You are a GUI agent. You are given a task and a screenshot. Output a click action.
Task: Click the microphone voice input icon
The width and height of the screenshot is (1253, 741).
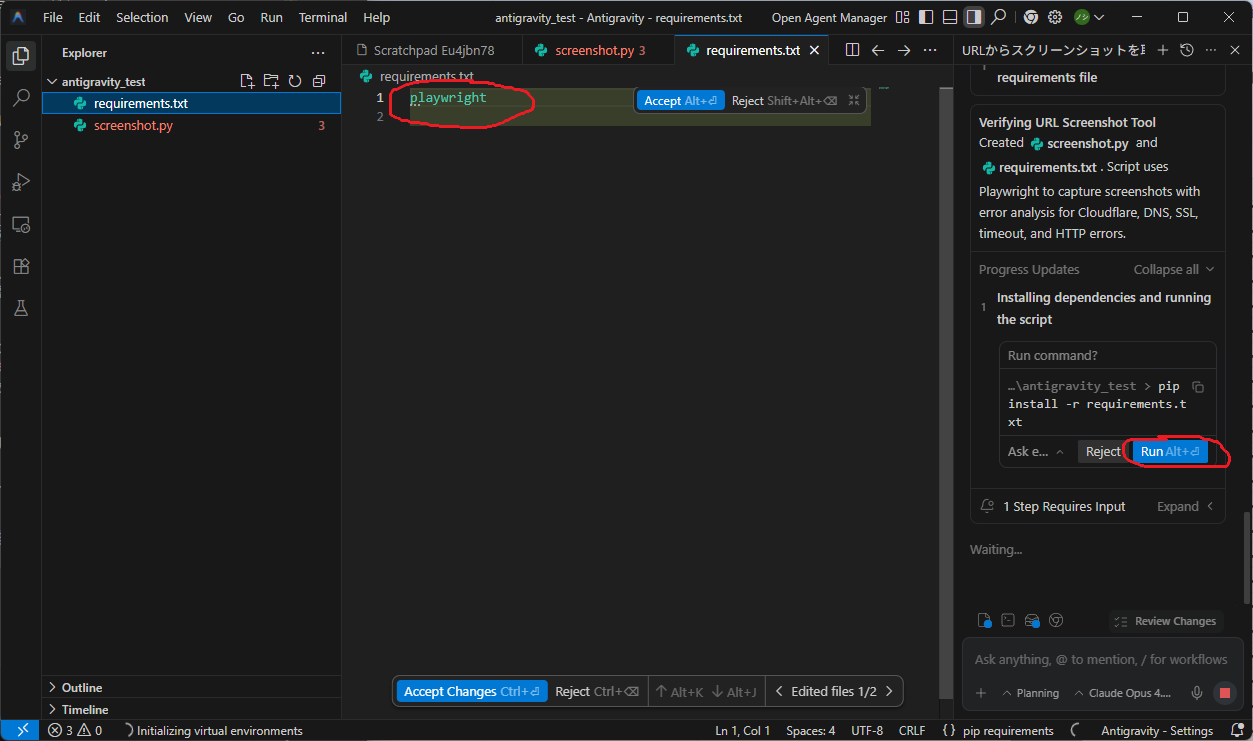point(1197,693)
